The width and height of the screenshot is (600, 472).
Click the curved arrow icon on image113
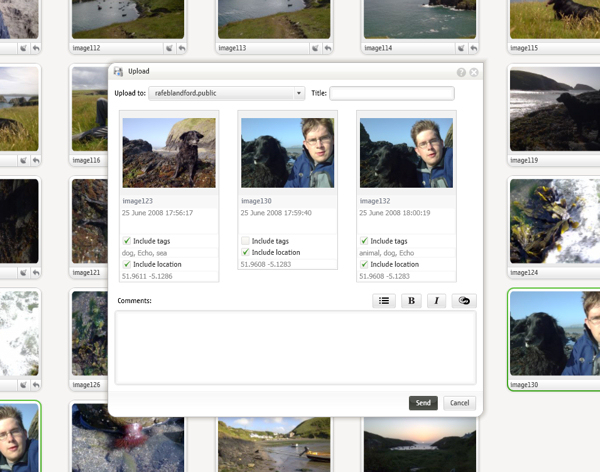328,48
